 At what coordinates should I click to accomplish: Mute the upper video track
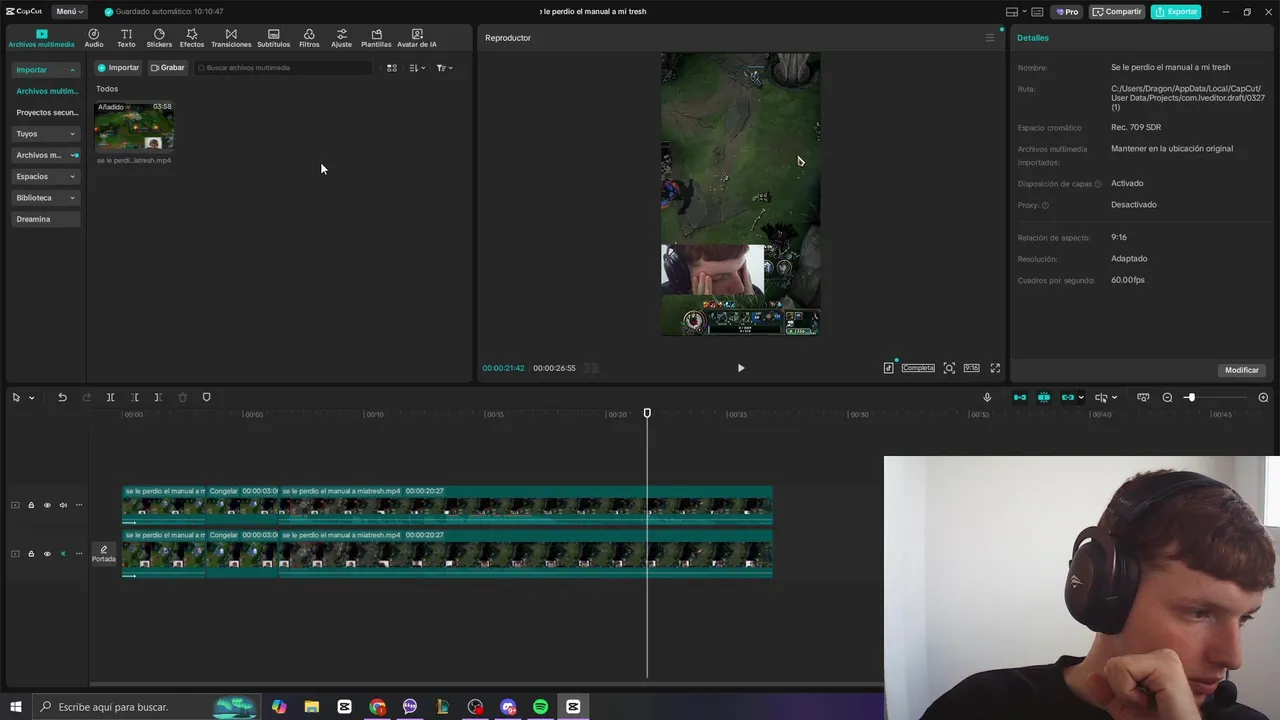pyautogui.click(x=63, y=505)
